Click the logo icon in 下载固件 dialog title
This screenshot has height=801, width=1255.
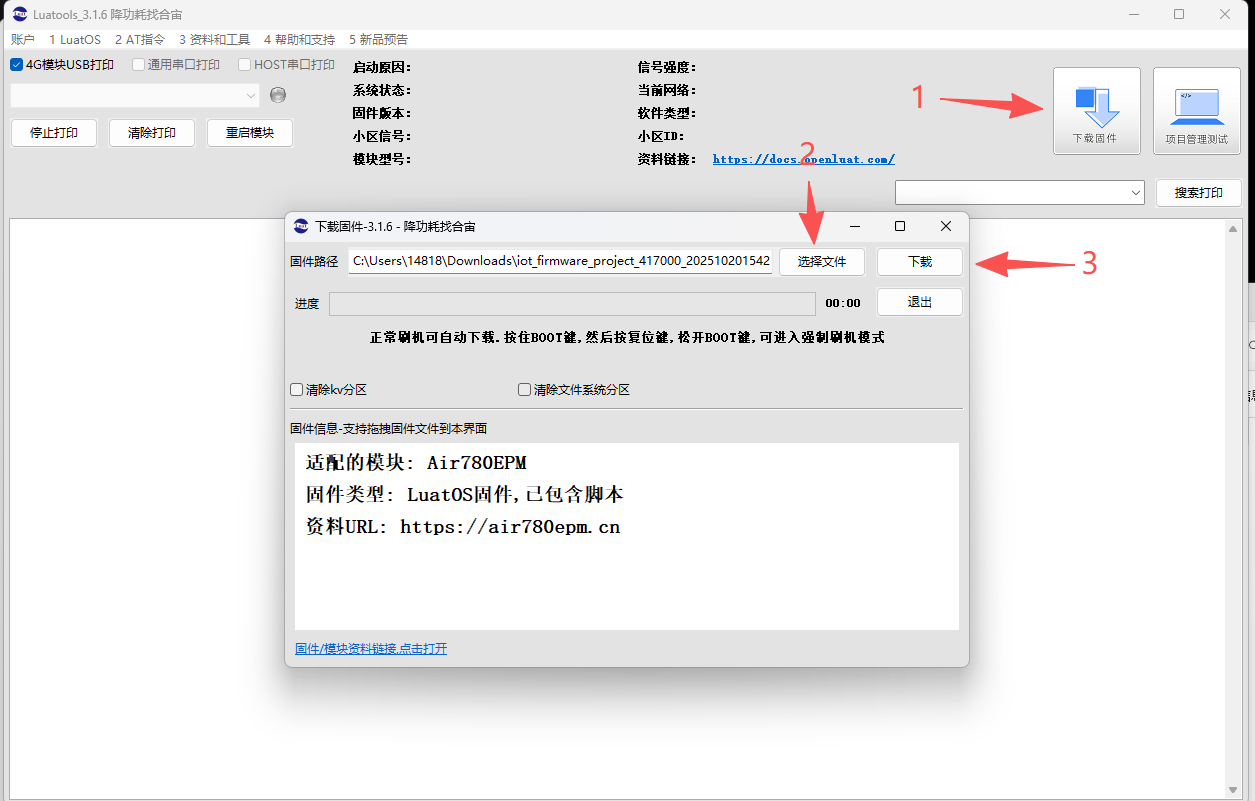[x=301, y=226]
